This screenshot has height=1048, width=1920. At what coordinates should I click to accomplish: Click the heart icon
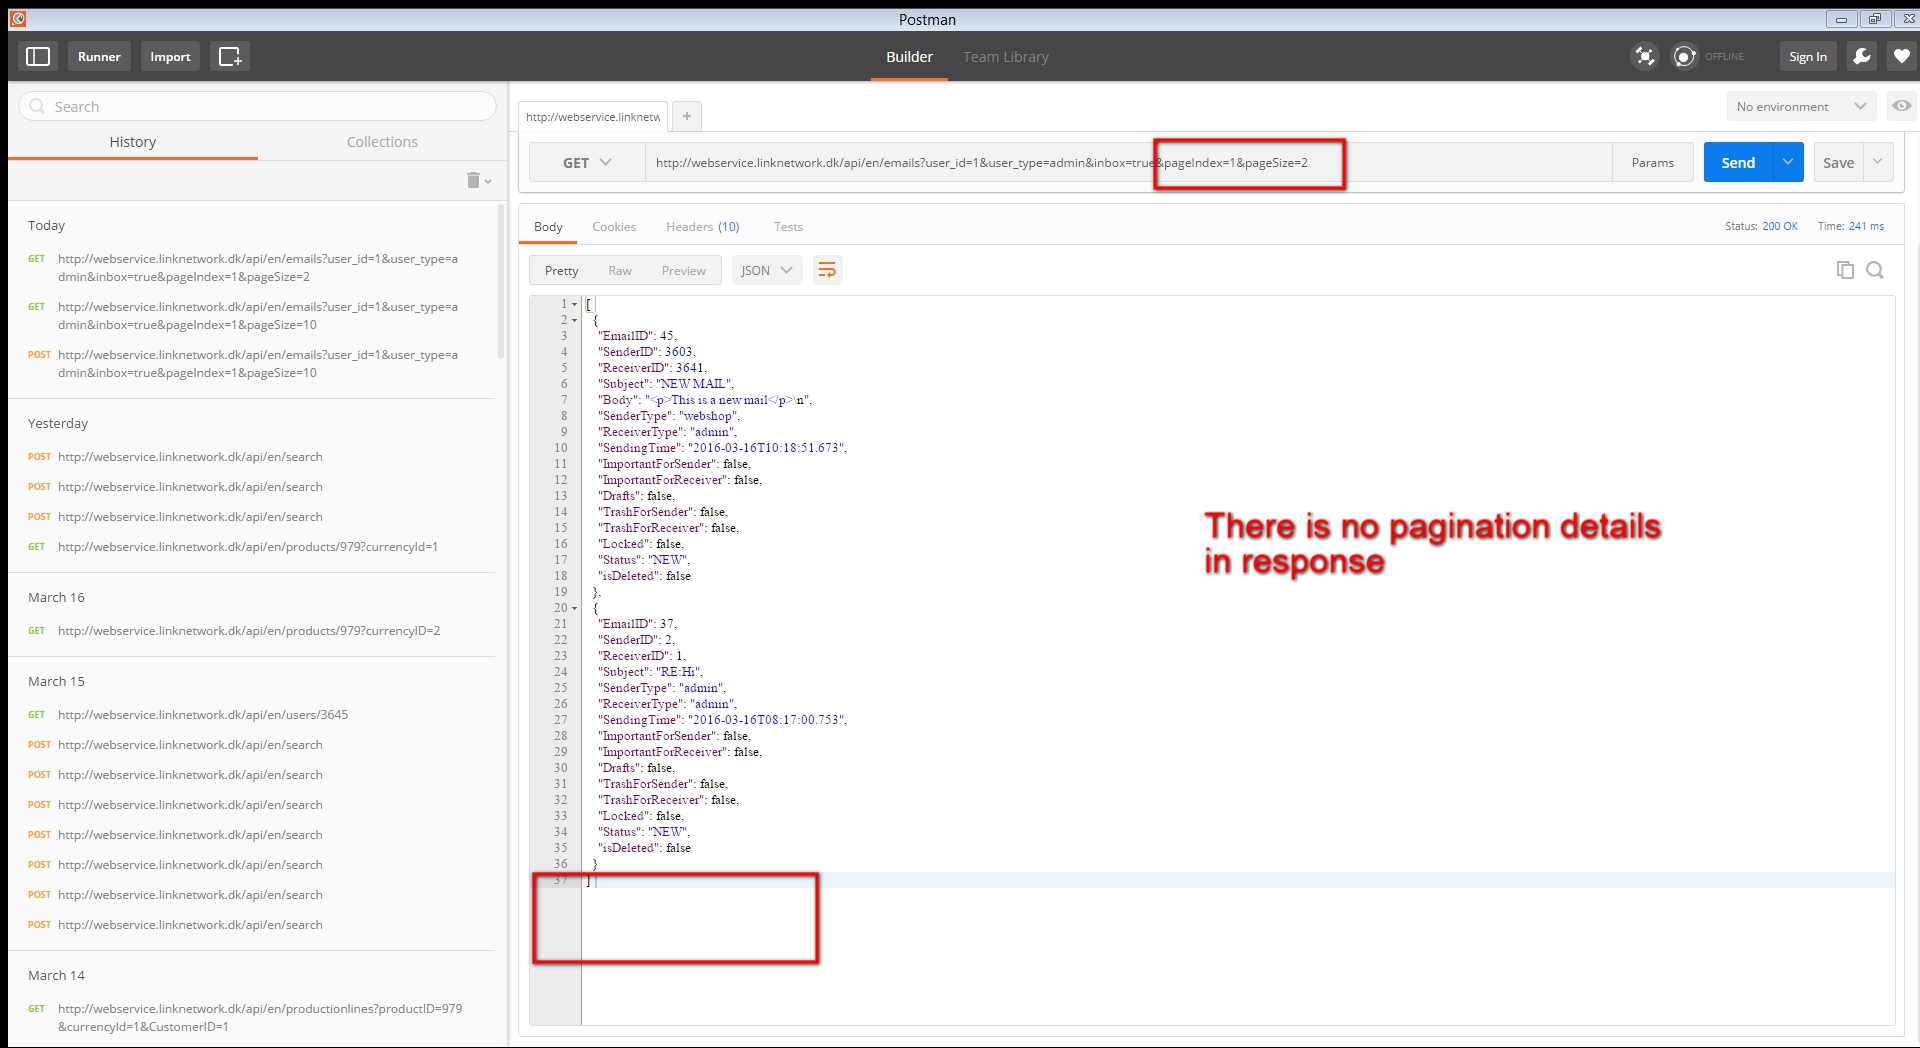pyautogui.click(x=1901, y=57)
